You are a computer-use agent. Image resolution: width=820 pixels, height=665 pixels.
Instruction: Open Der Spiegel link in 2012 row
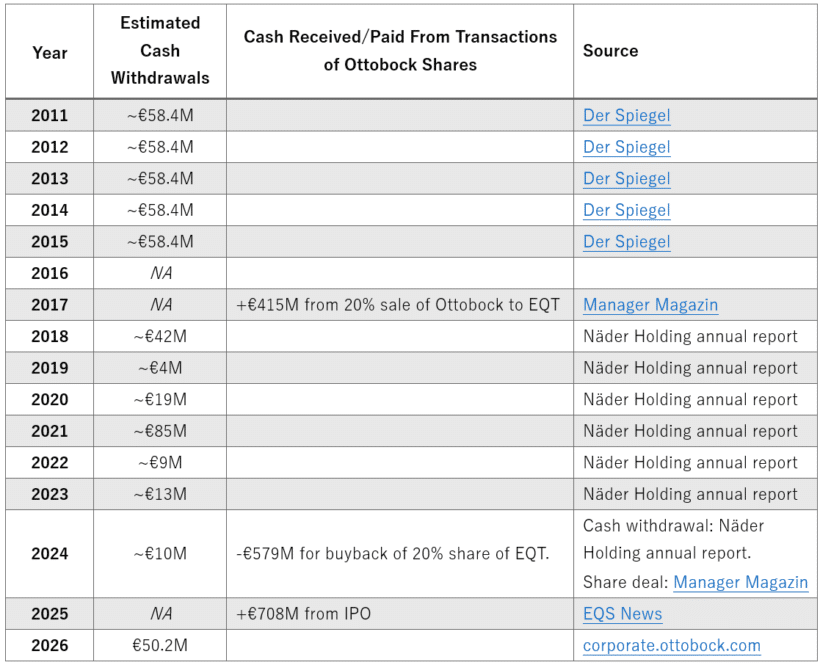pos(626,147)
